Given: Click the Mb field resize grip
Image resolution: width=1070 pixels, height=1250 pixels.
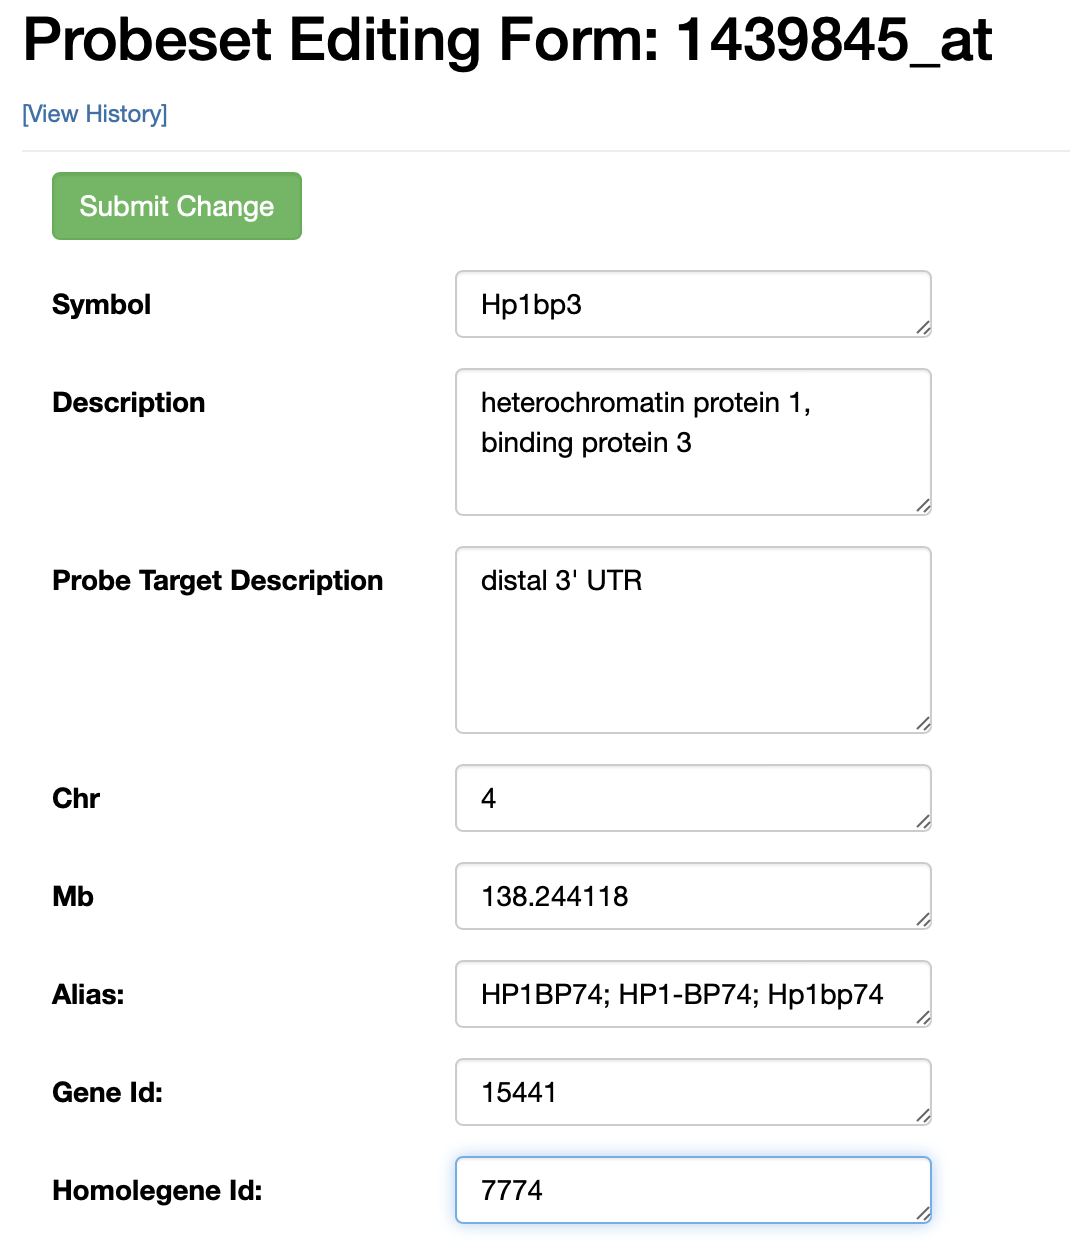Looking at the screenshot, I should click(x=923, y=920).
